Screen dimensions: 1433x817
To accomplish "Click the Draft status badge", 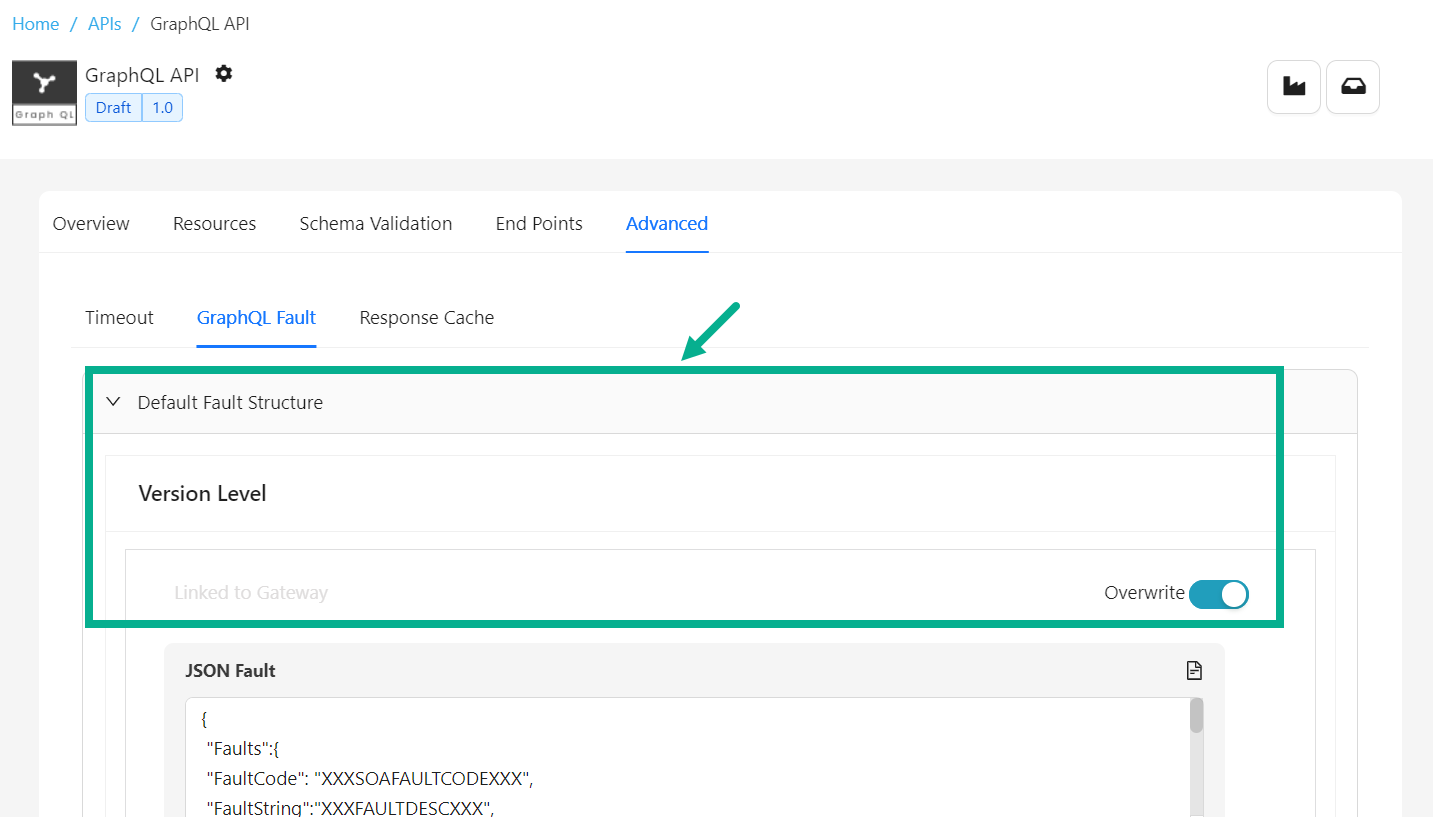I will click(x=114, y=108).
